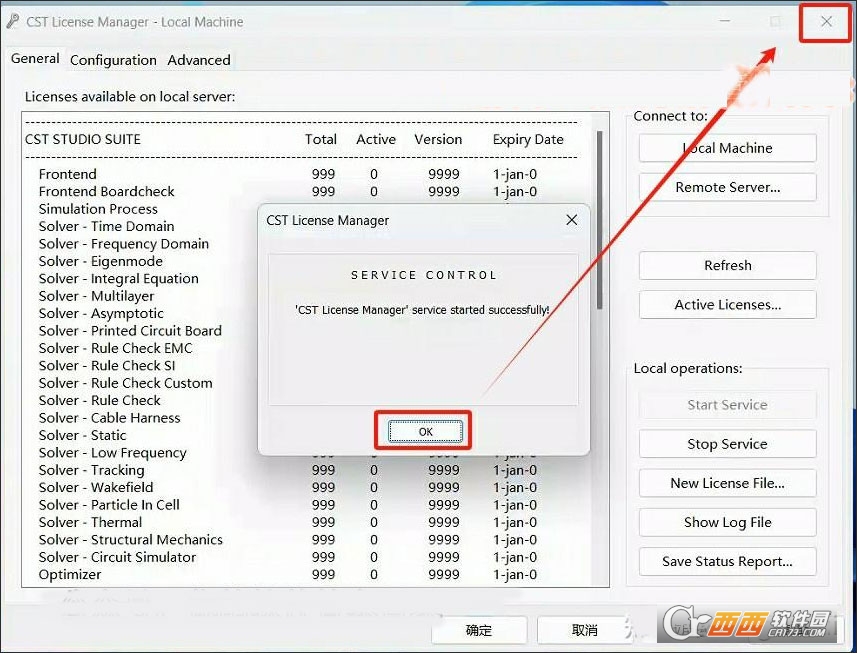Select Solver - Particle In Cell
The height and width of the screenshot is (653, 857).
click(x=287, y=505)
